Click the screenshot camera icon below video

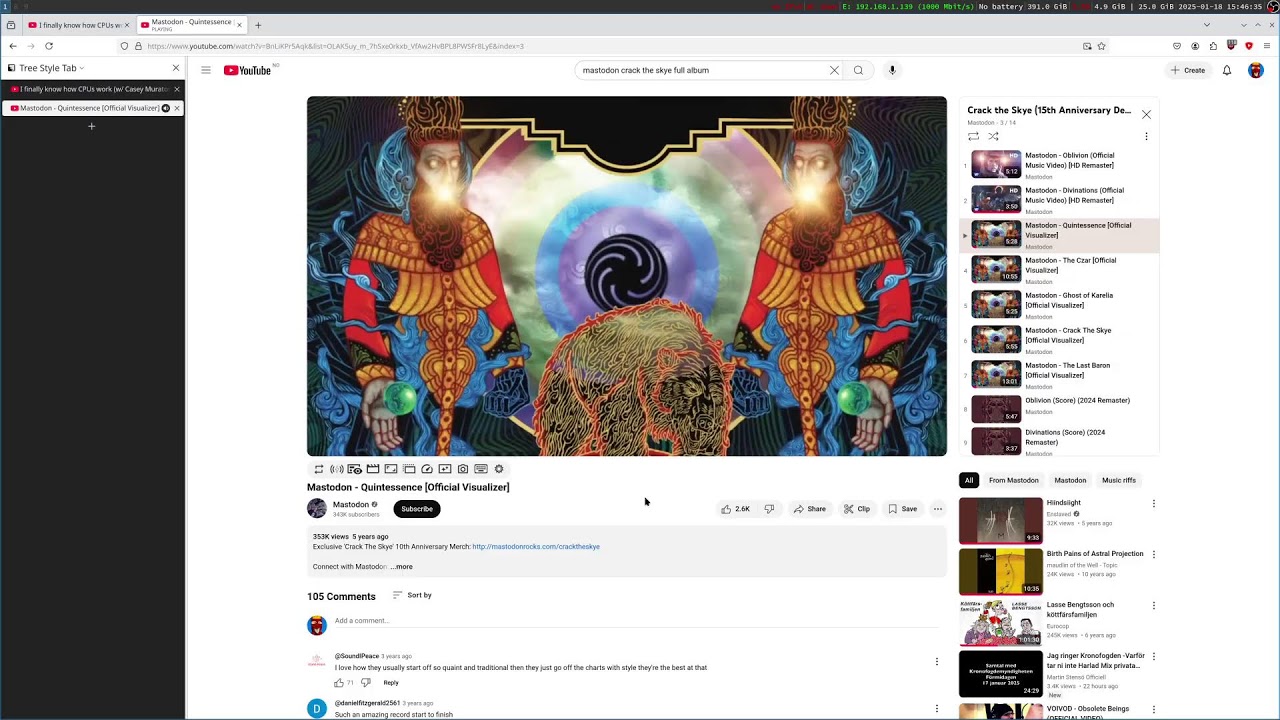point(463,469)
